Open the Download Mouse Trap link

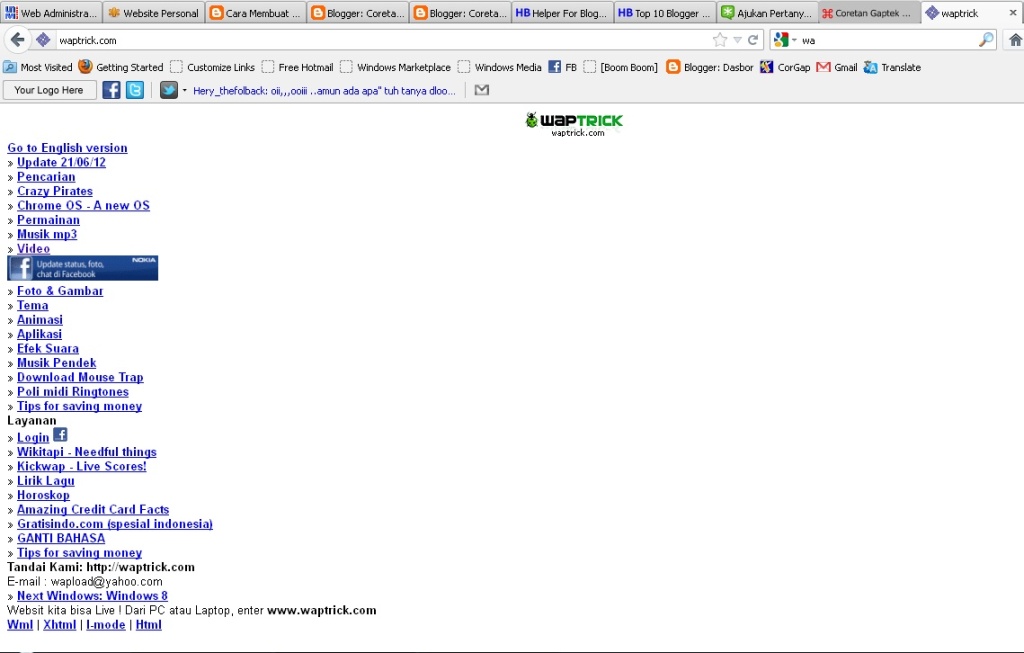[x=80, y=377]
